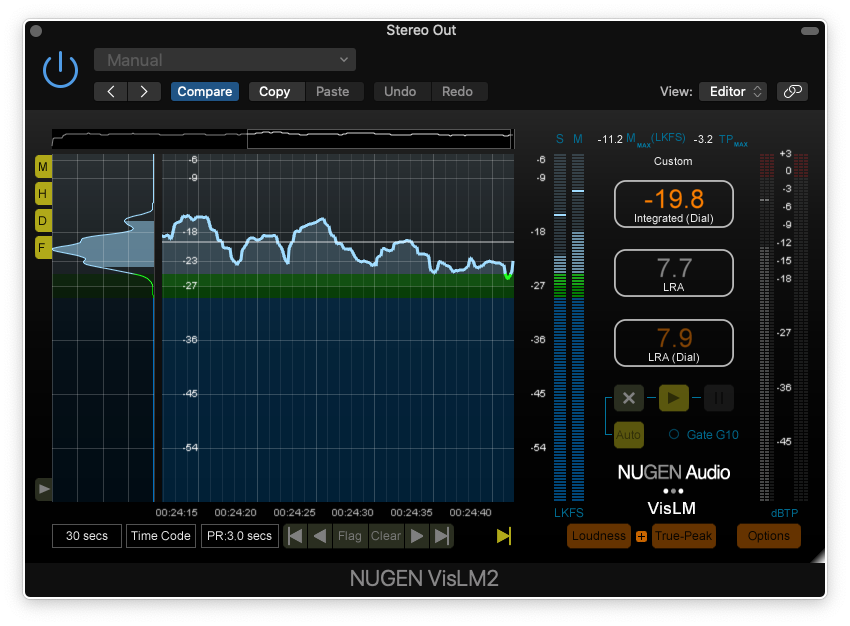Switch to the True-Peak tab
850x626 pixels.
point(684,536)
